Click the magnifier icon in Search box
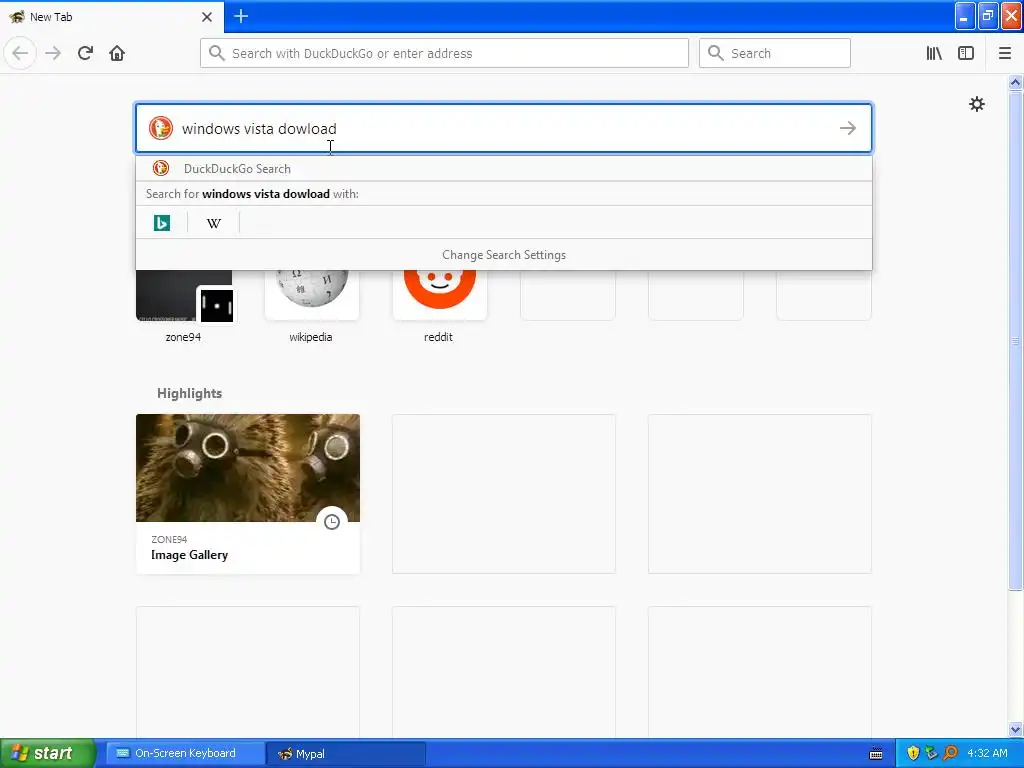The height and width of the screenshot is (768, 1024). pos(716,53)
